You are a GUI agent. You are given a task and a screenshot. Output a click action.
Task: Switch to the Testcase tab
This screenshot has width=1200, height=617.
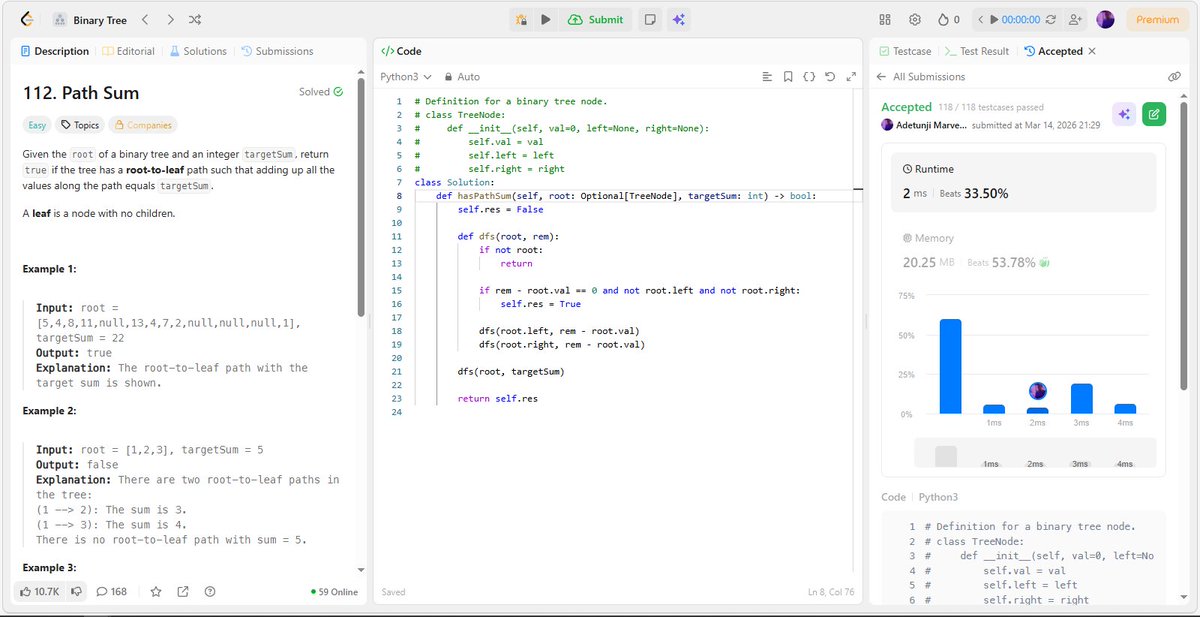coord(905,51)
